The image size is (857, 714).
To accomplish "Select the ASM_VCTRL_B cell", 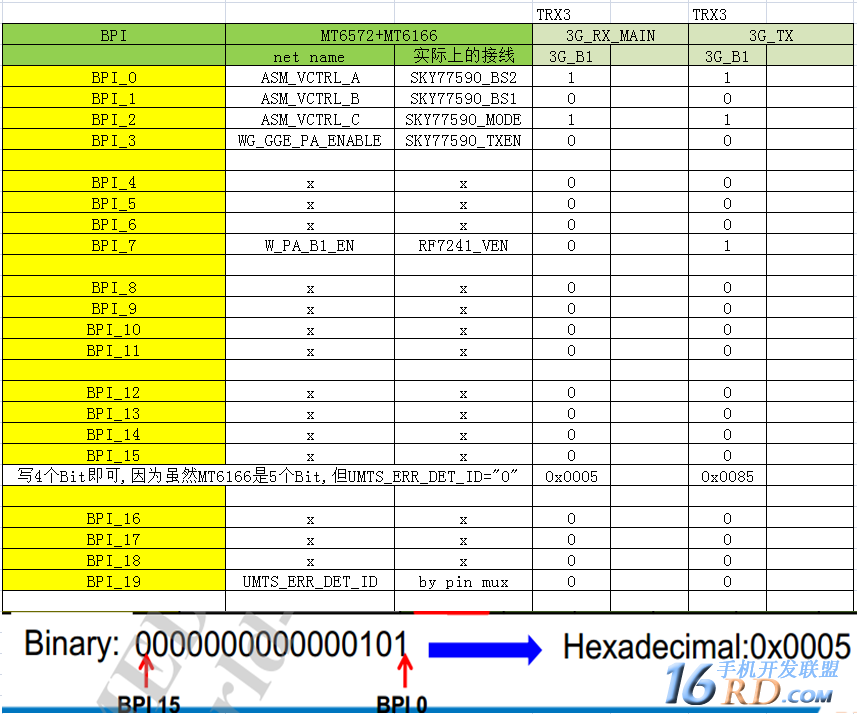I will (309, 98).
